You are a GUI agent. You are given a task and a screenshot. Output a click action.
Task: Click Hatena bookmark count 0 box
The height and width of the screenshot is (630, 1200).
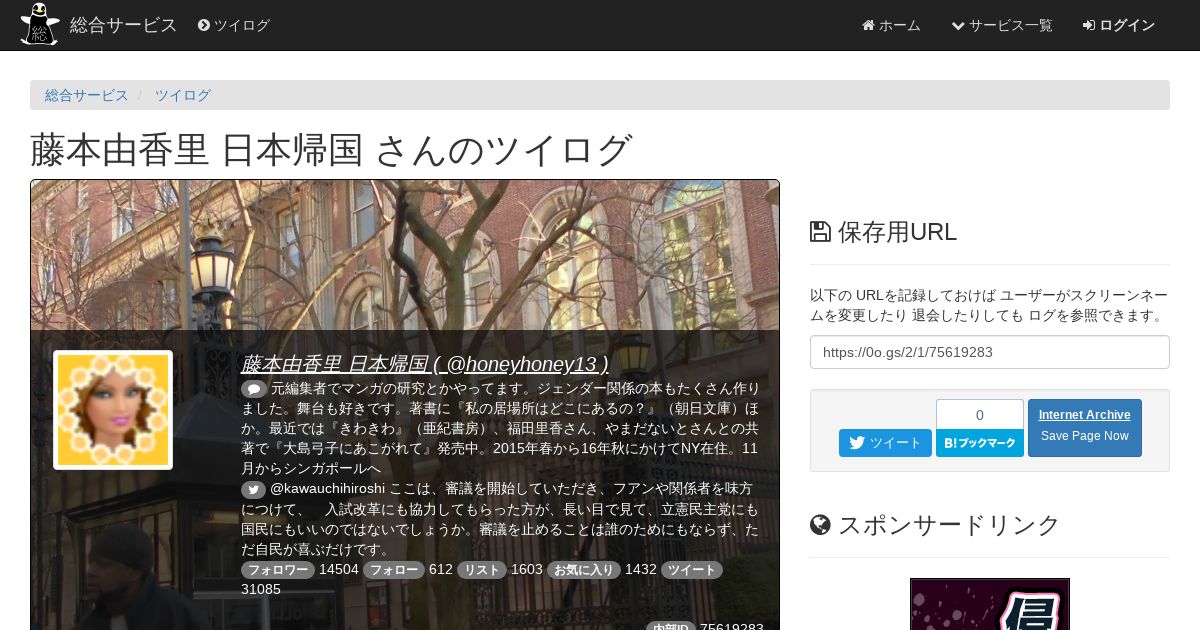(980, 414)
